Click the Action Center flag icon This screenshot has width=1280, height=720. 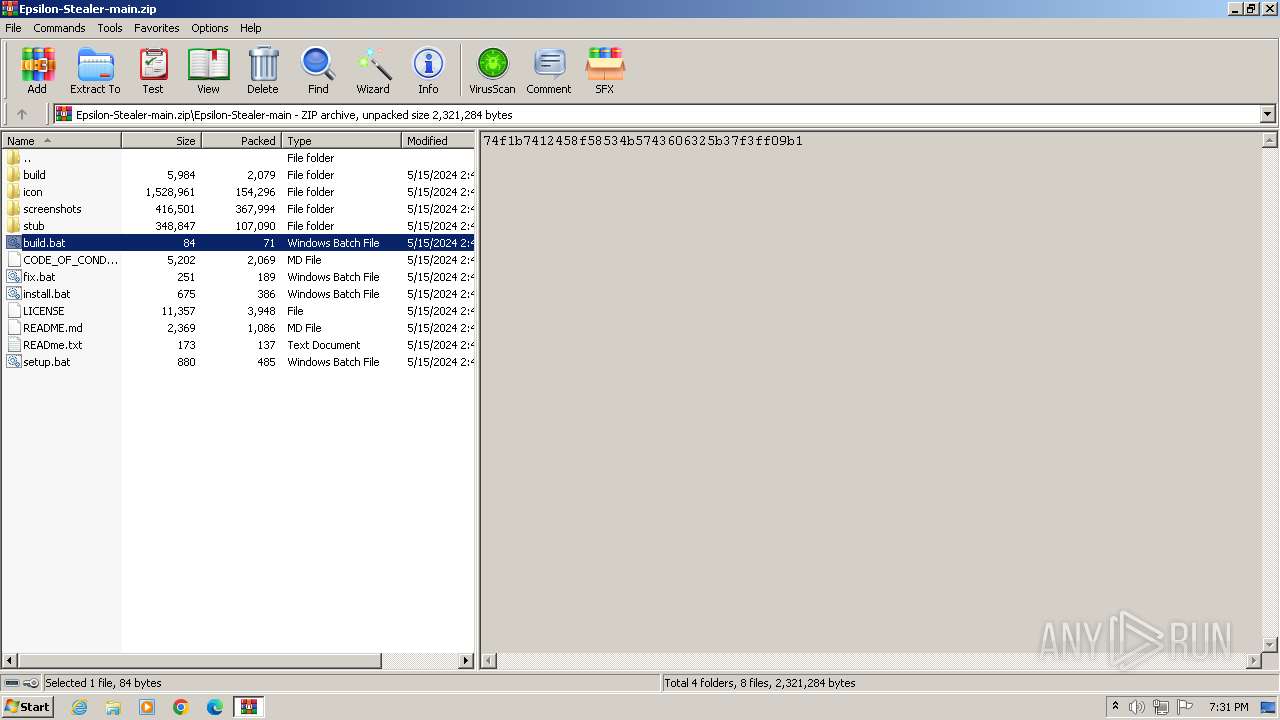(x=1185, y=707)
